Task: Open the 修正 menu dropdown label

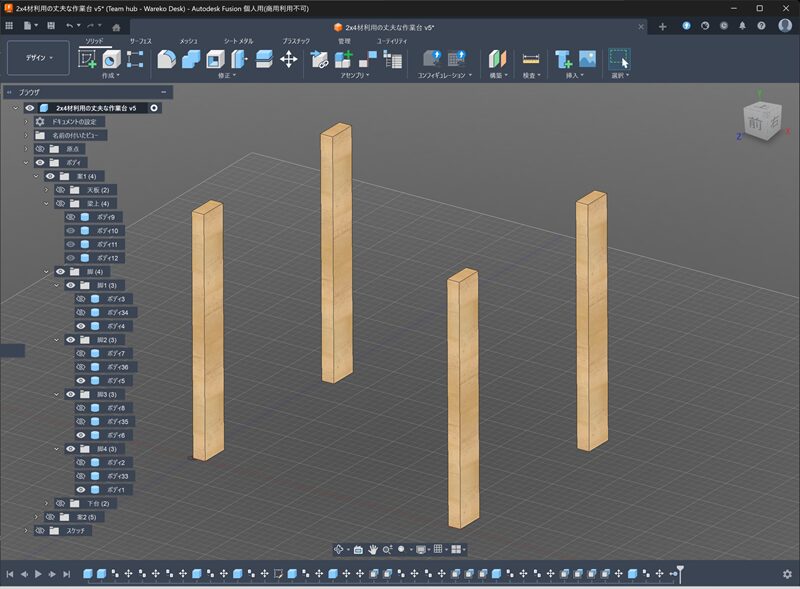Action: click(x=227, y=75)
